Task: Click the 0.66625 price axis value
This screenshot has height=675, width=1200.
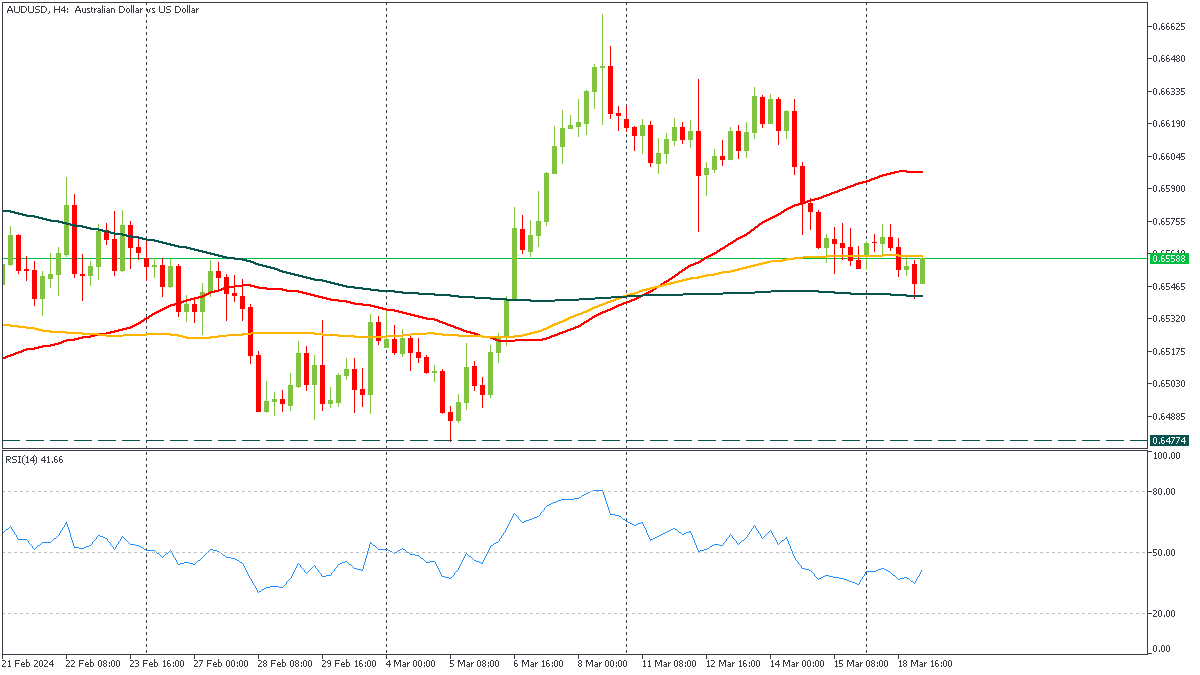Action: 1169,26
